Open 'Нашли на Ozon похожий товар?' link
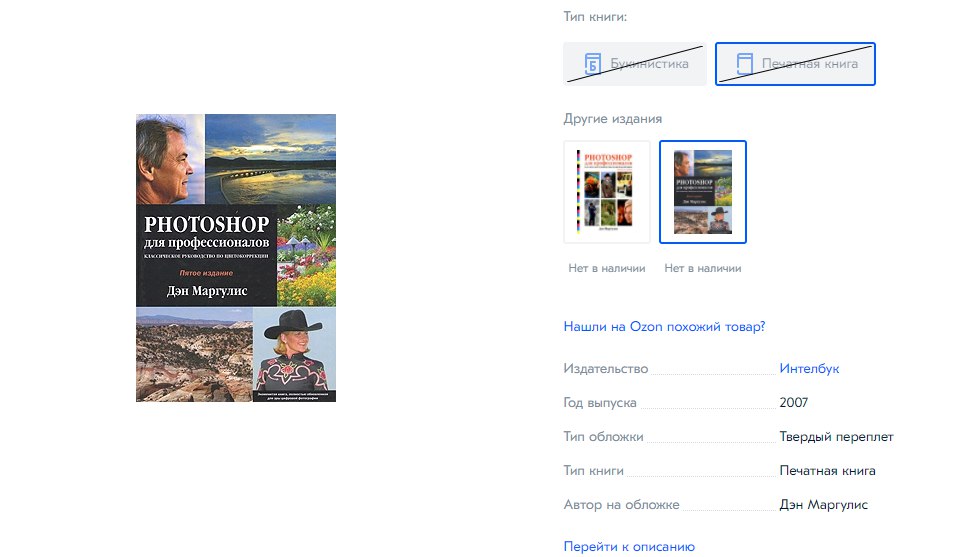 [664, 326]
